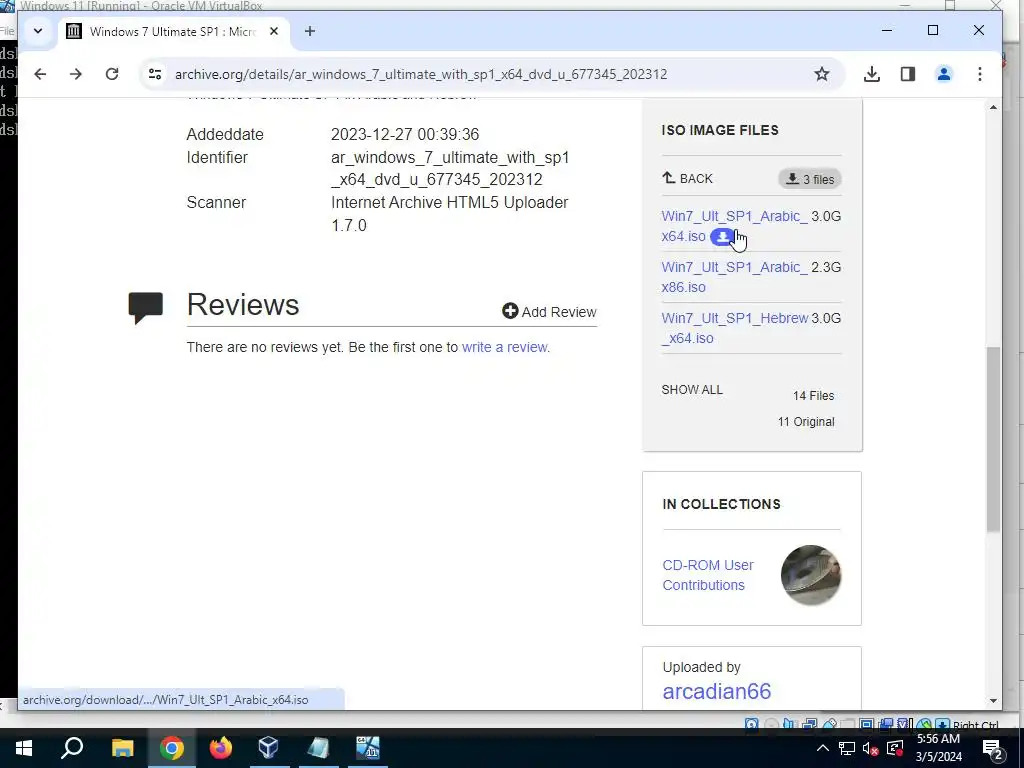Image resolution: width=1024 pixels, height=768 pixels.
Task: Click '14 Files' count text
Action: 813,396
